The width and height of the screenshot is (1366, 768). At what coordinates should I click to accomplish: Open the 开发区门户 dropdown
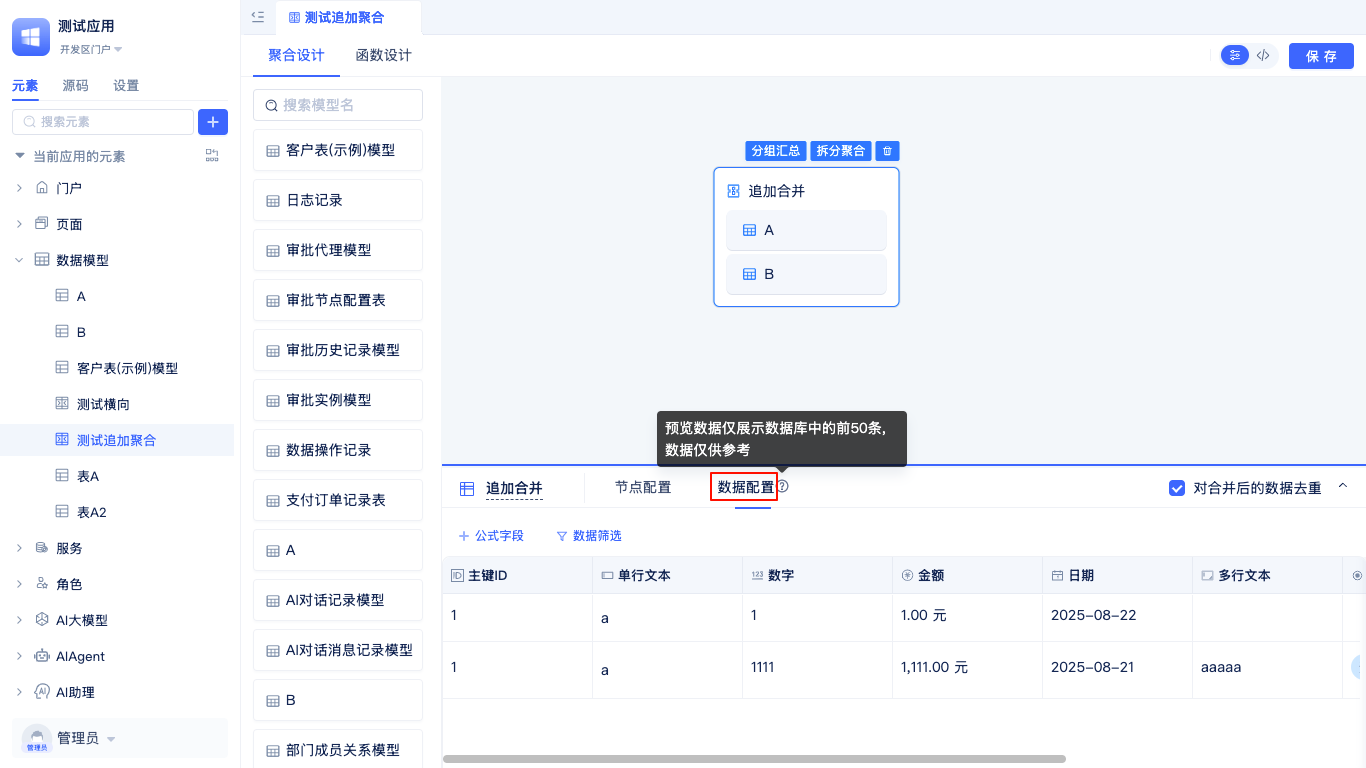pos(90,49)
